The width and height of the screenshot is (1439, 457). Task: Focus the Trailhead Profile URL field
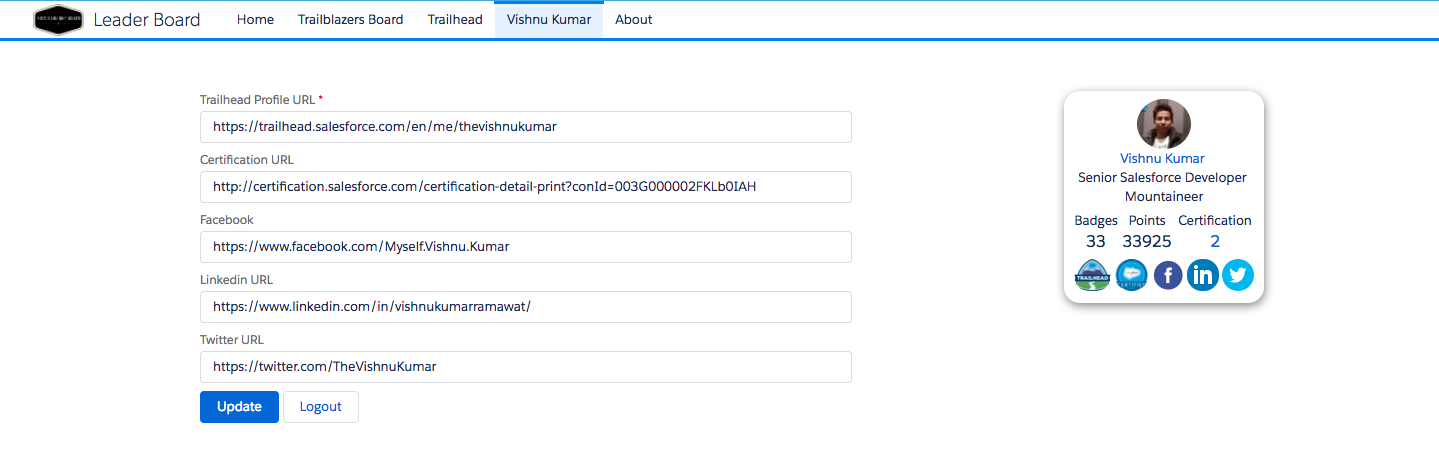(525, 127)
